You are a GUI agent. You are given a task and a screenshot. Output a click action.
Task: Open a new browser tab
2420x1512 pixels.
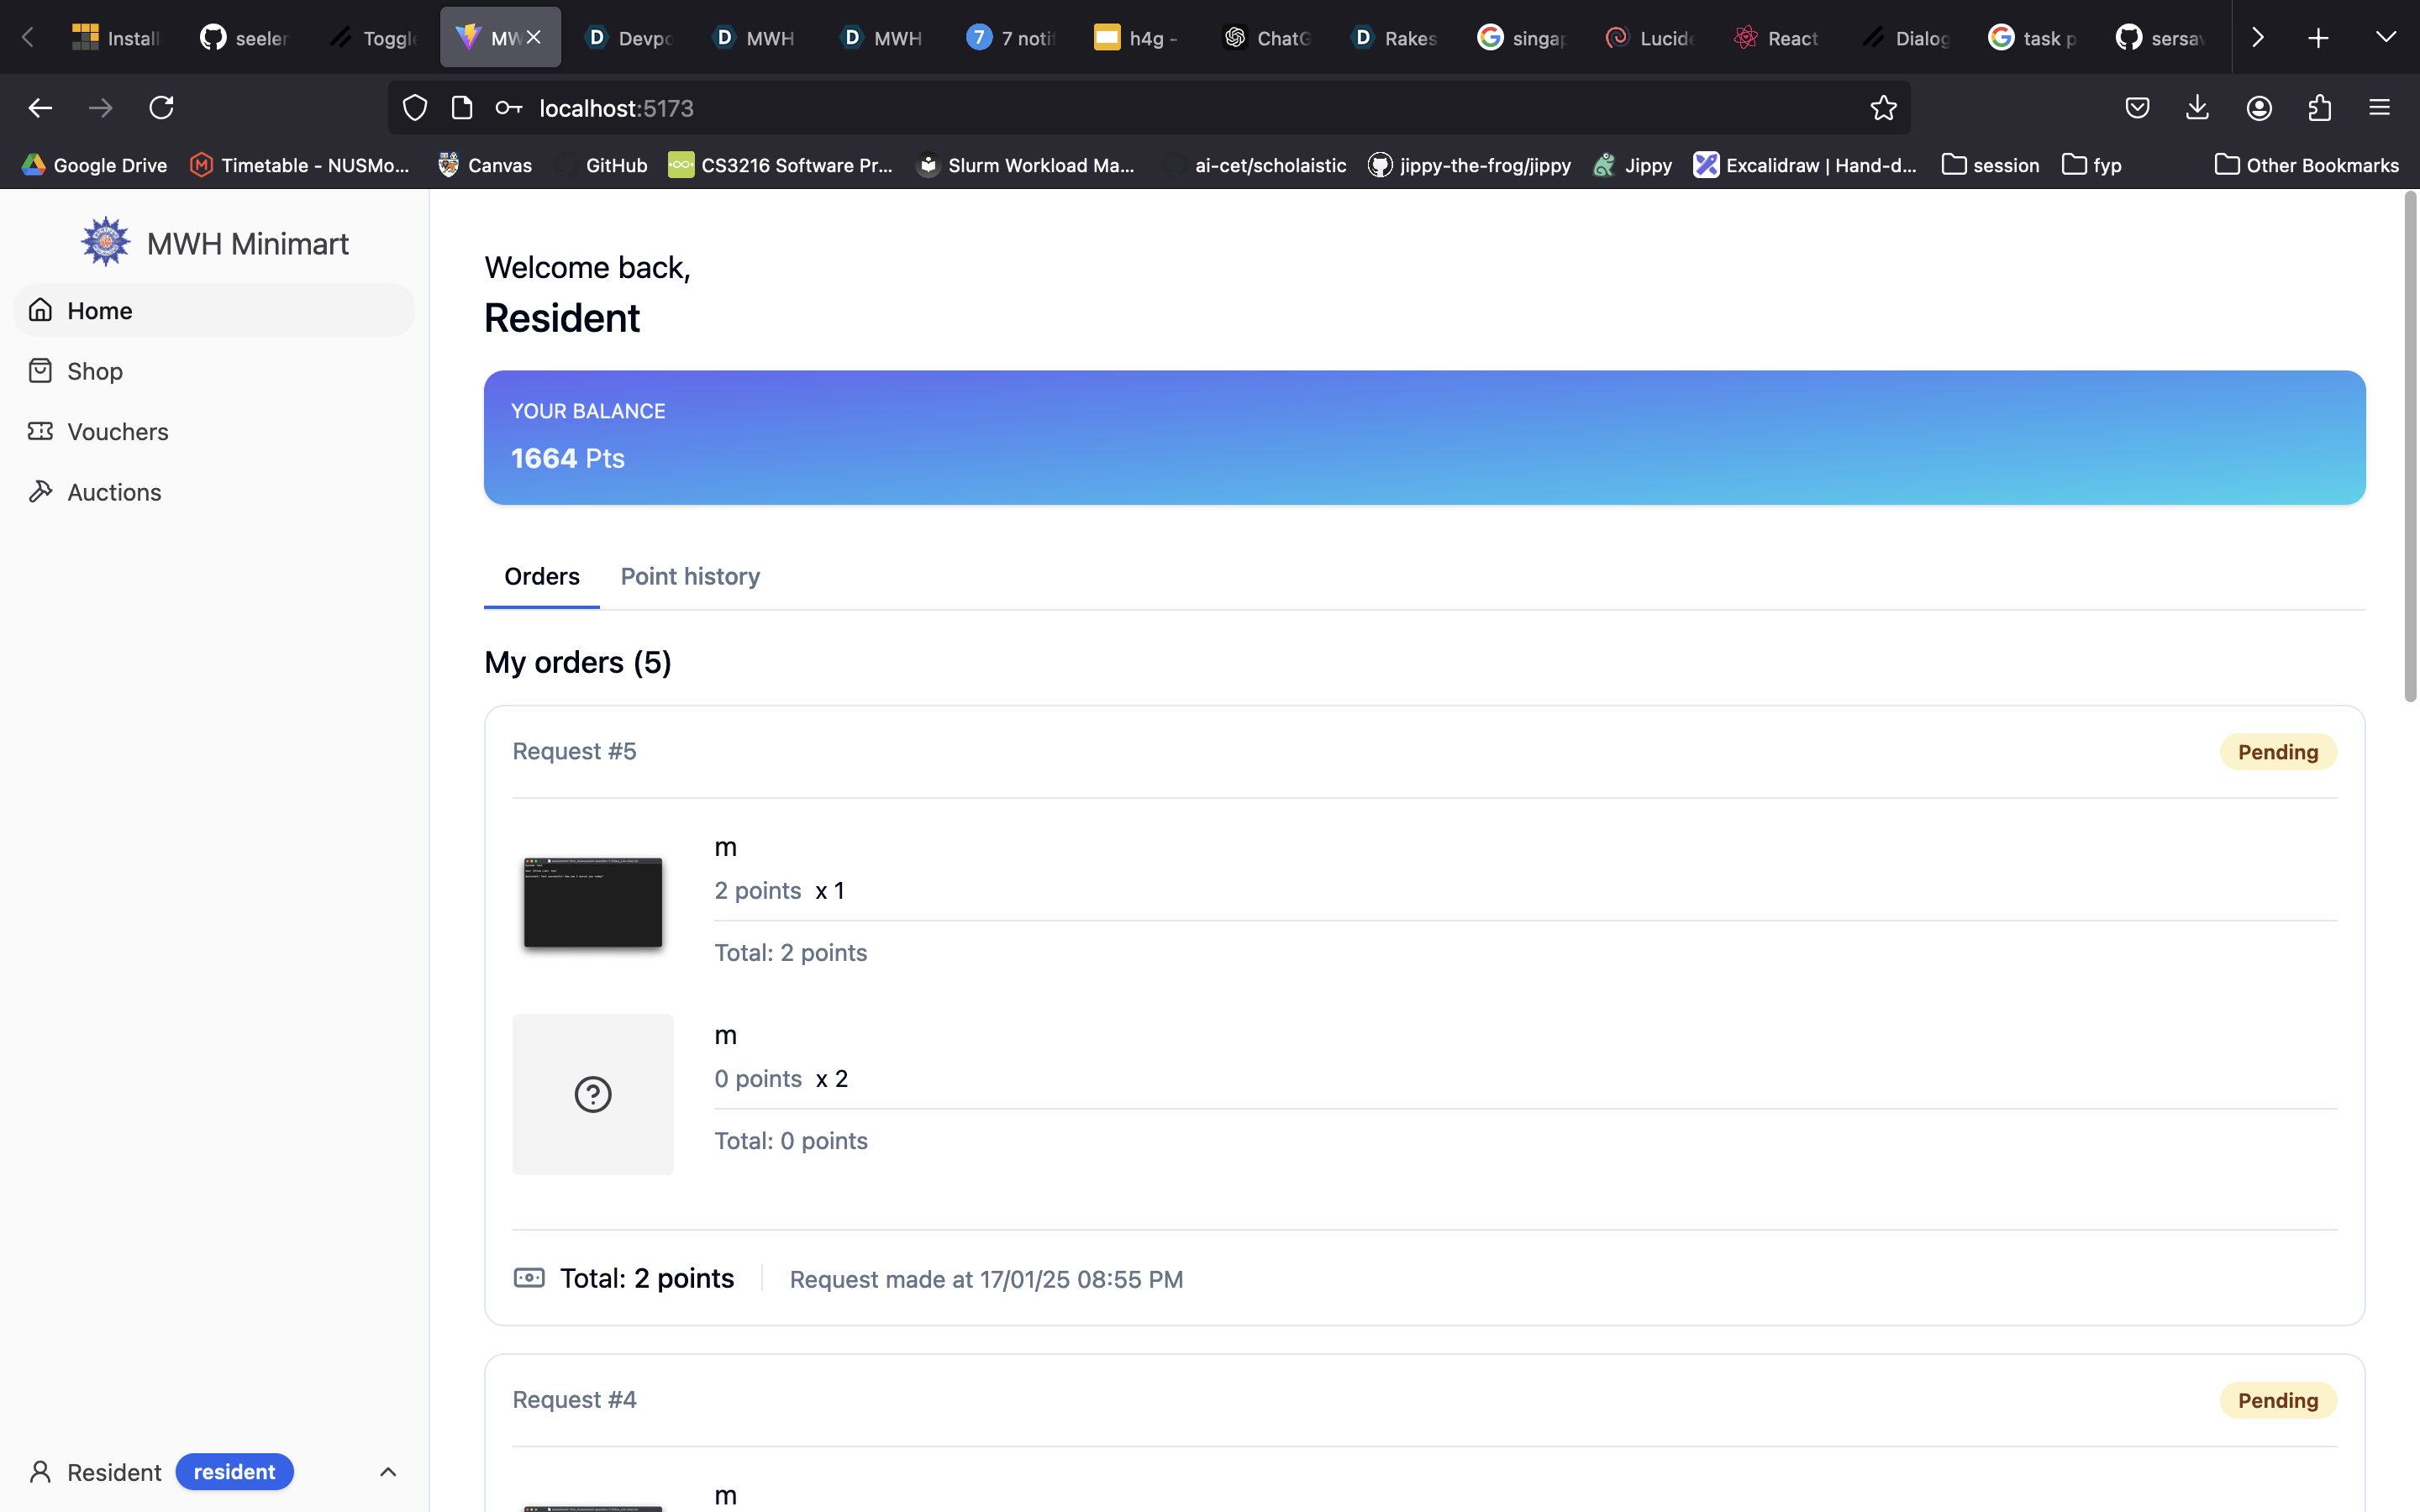point(2318,37)
